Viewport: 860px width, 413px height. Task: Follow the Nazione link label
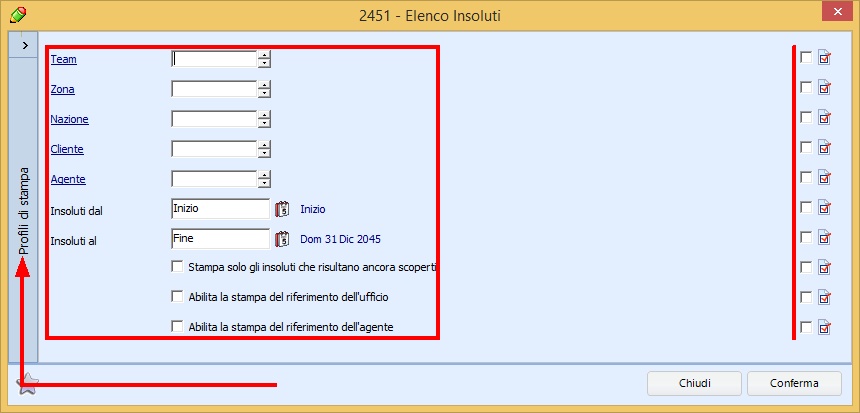[69, 119]
